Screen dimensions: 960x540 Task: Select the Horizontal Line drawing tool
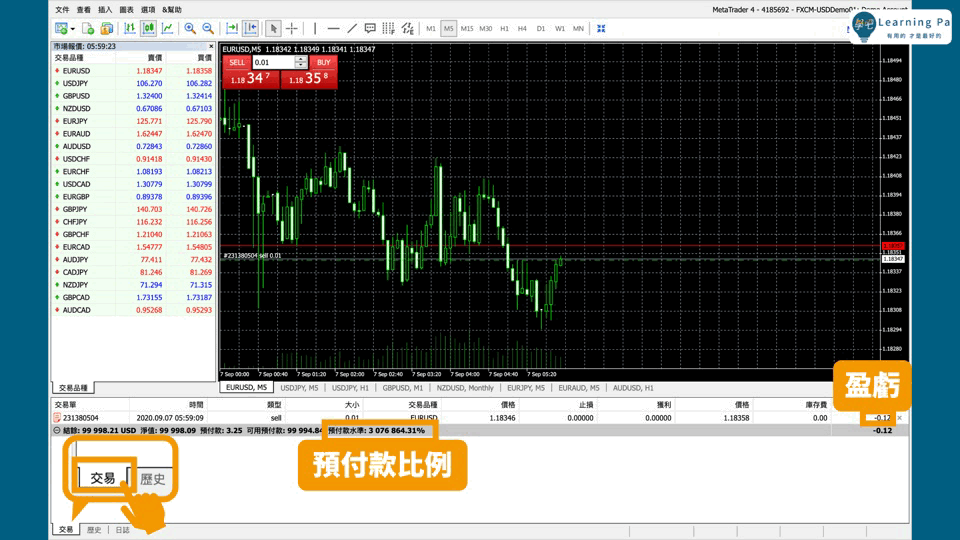click(333, 28)
